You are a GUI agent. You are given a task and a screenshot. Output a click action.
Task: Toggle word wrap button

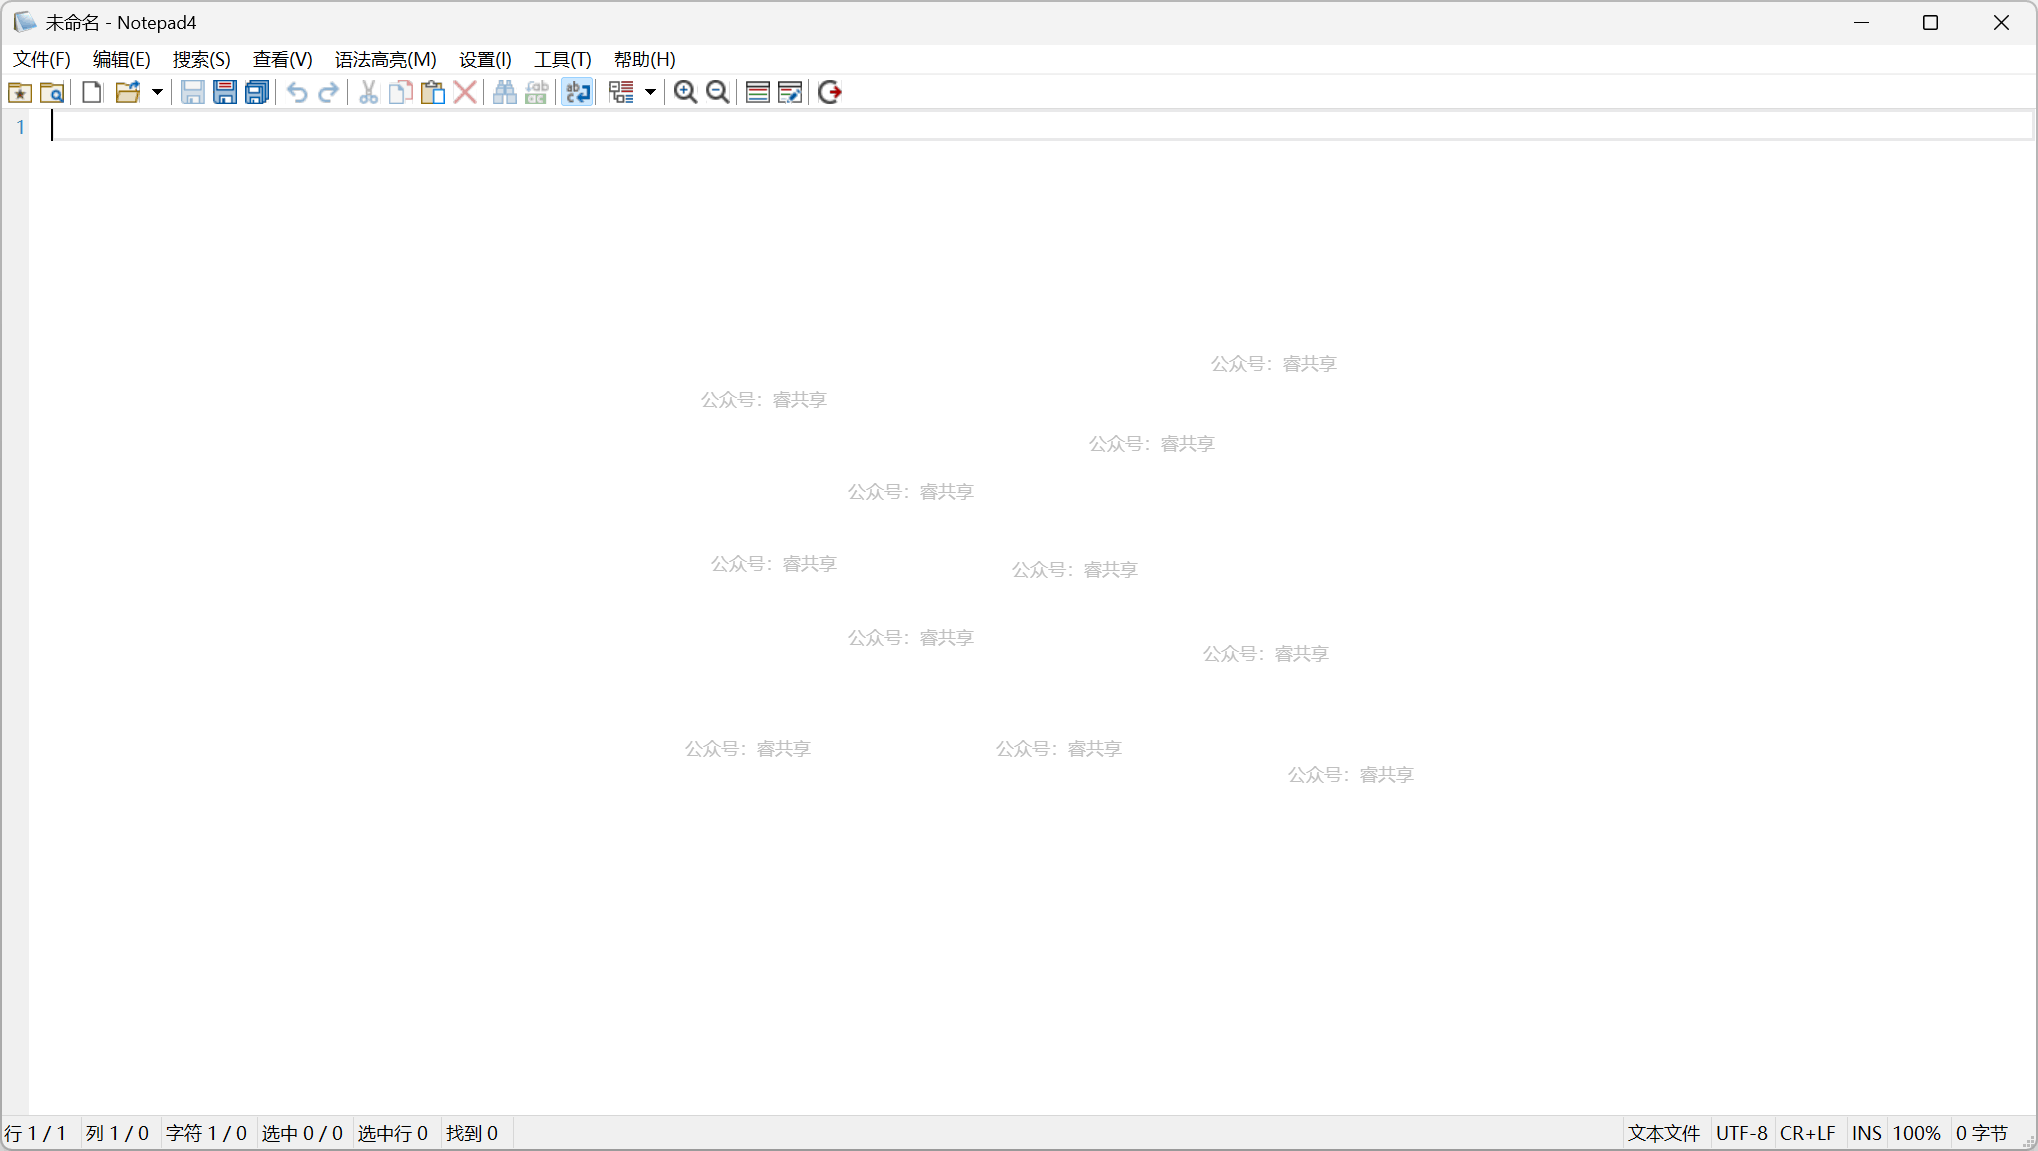pos(577,93)
